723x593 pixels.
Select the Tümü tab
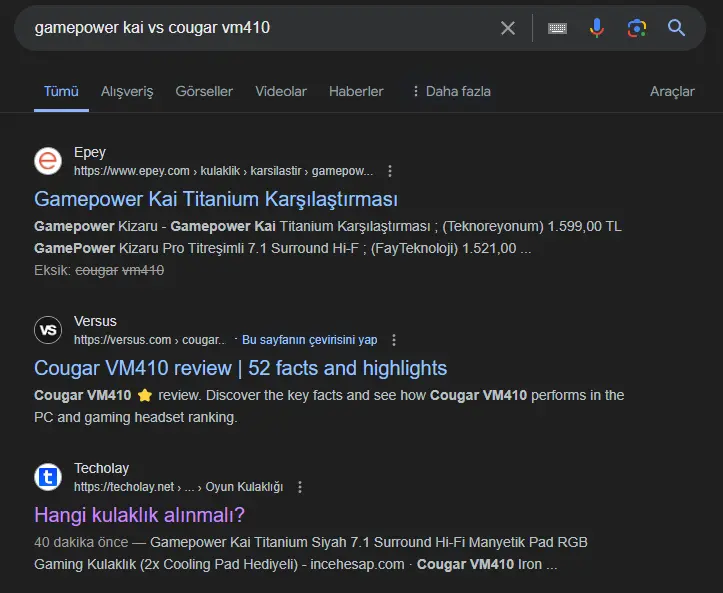coord(61,91)
